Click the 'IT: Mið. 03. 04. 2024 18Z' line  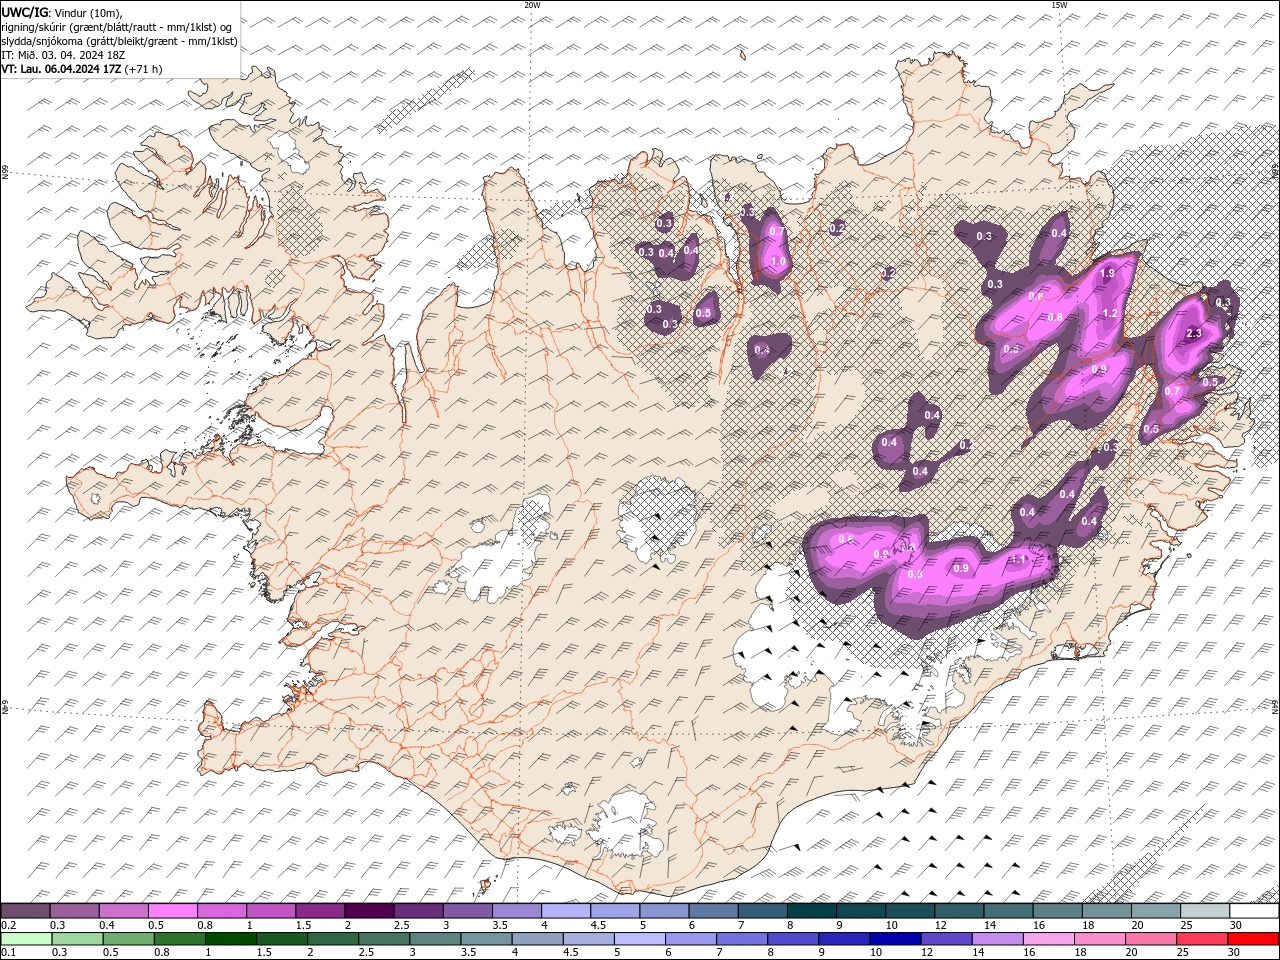point(65,55)
